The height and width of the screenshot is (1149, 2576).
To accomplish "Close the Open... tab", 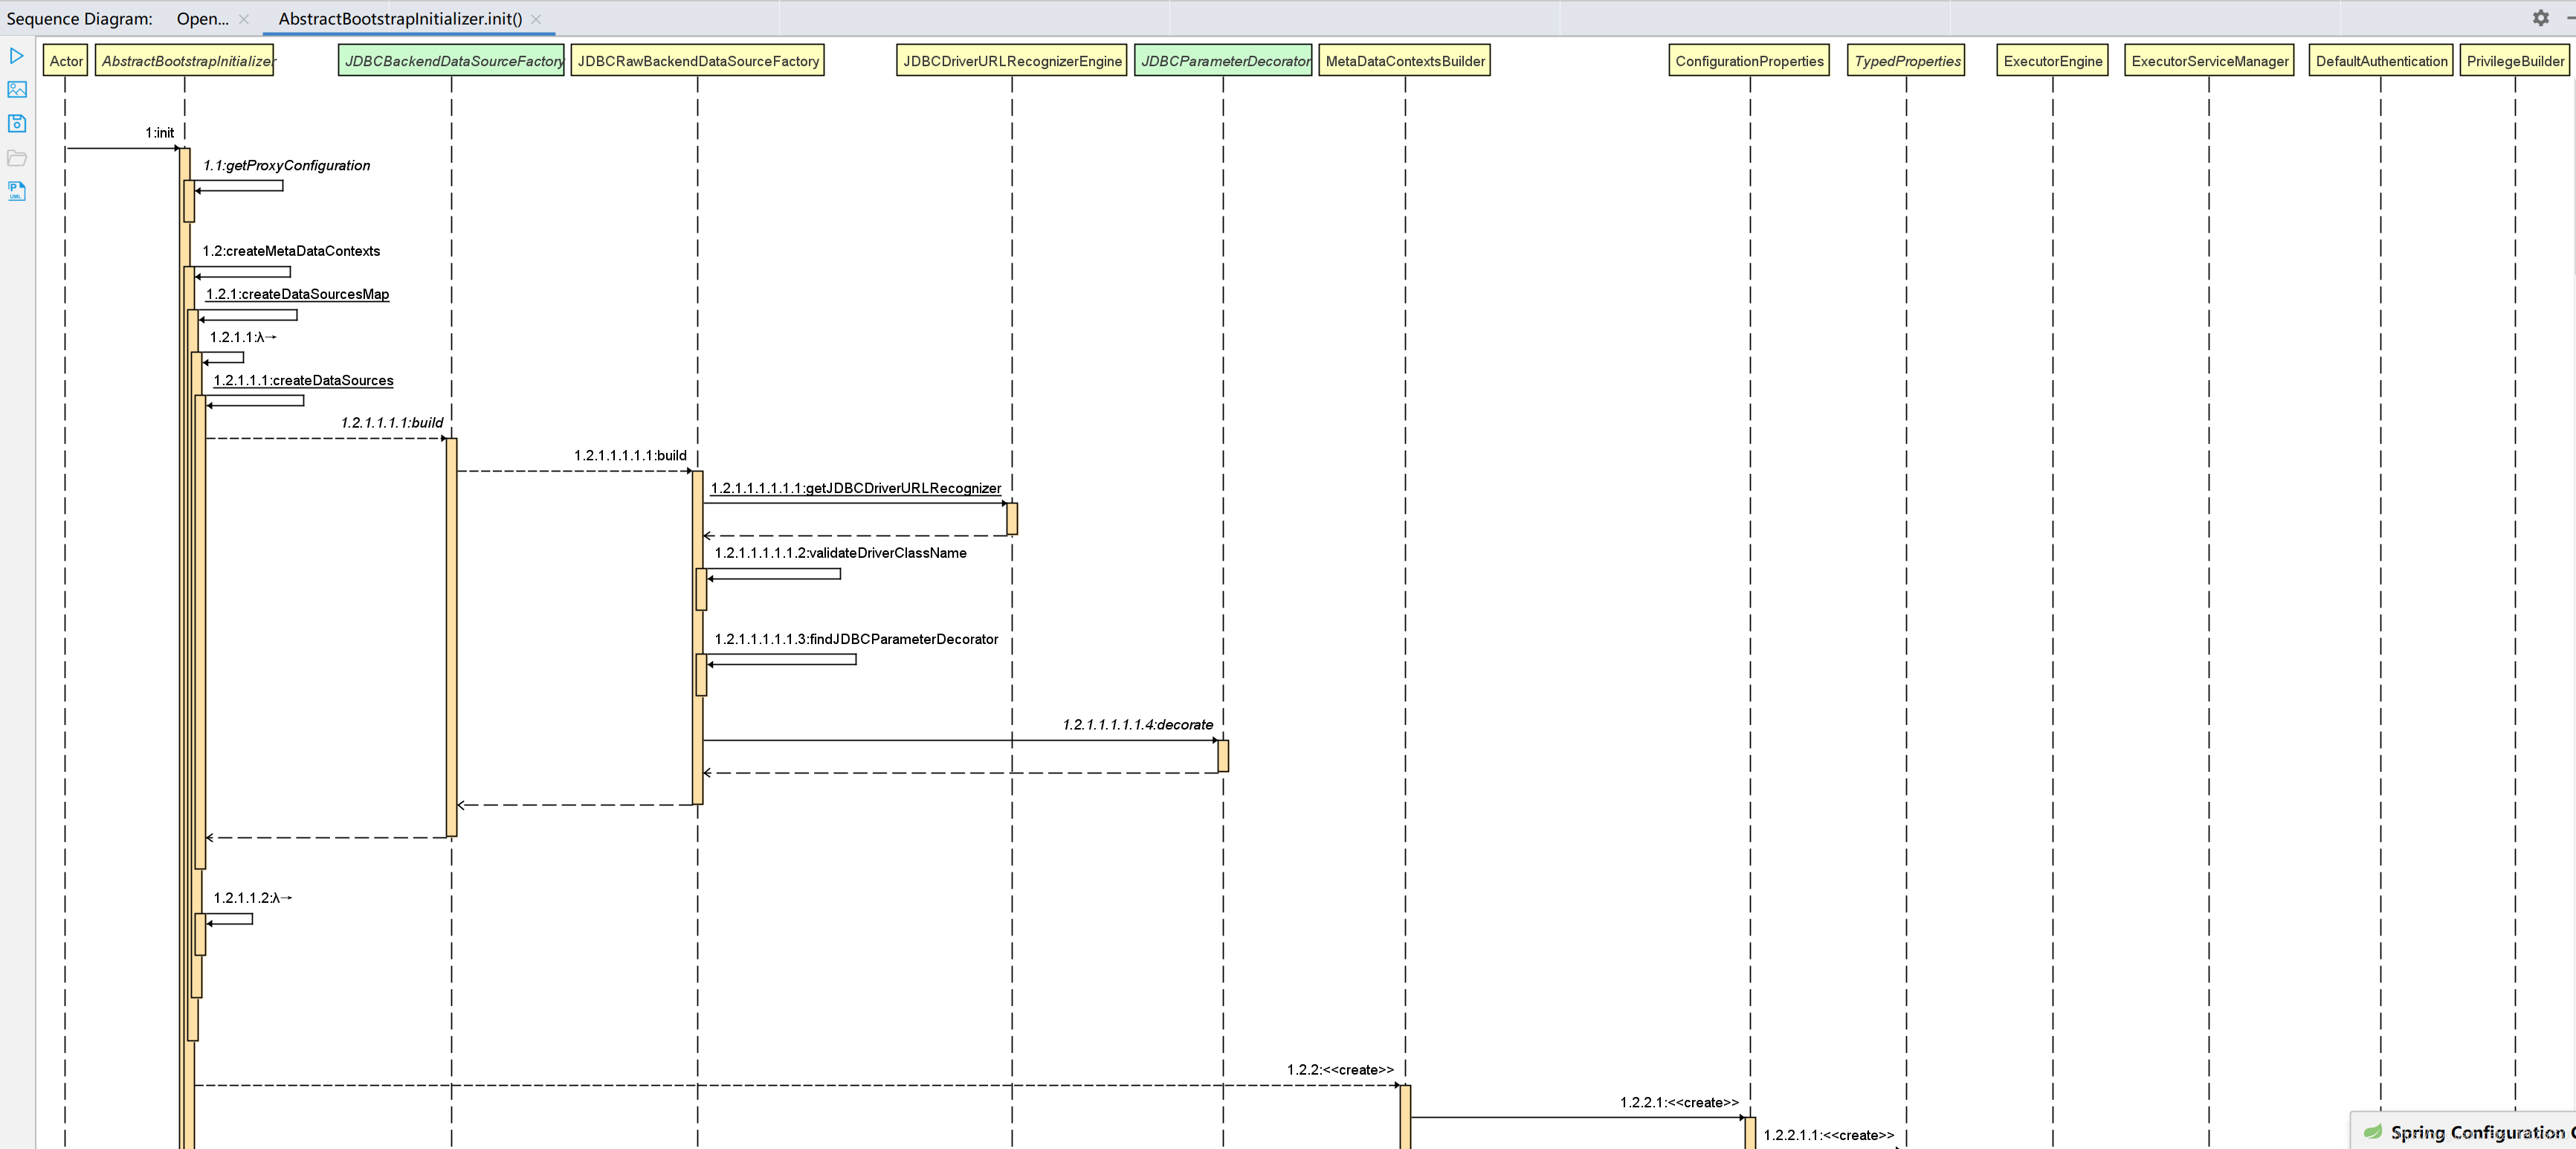I will click(x=244, y=19).
